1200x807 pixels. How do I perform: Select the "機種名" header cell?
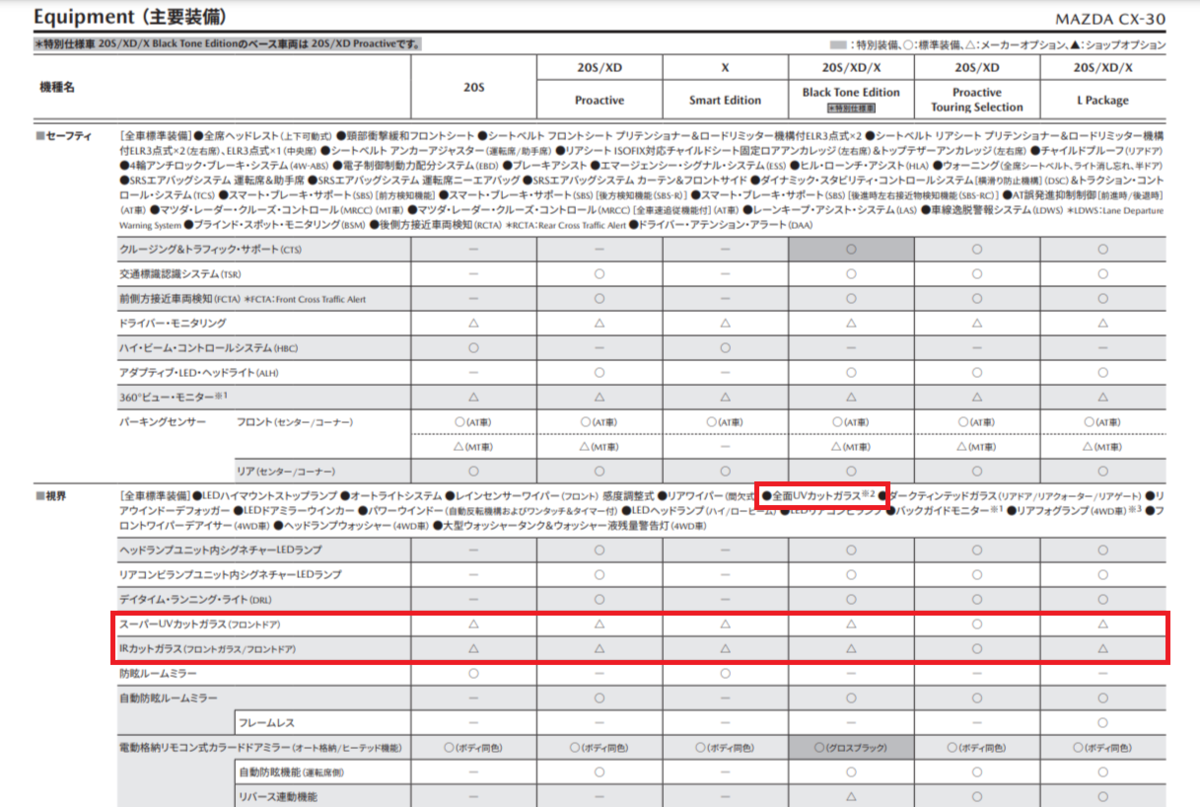[55, 87]
